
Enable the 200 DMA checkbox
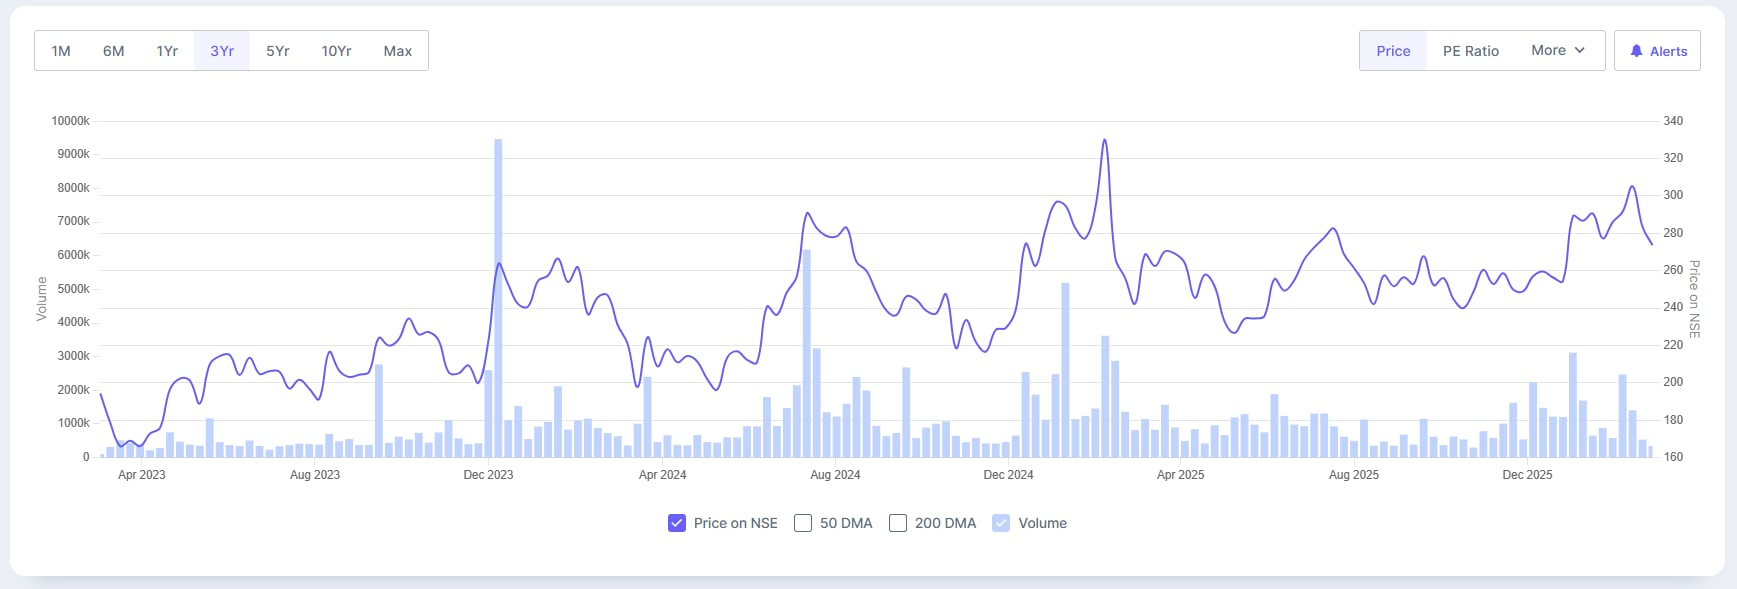(x=898, y=523)
